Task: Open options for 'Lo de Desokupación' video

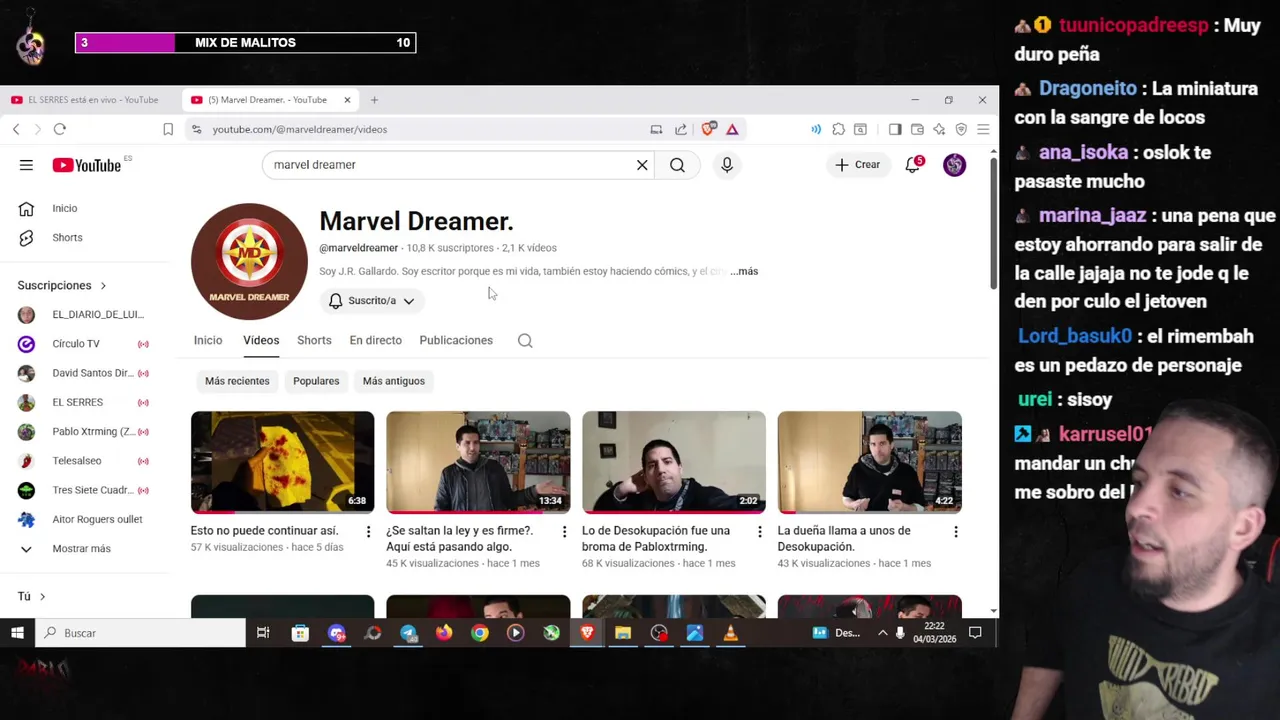Action: tap(759, 532)
